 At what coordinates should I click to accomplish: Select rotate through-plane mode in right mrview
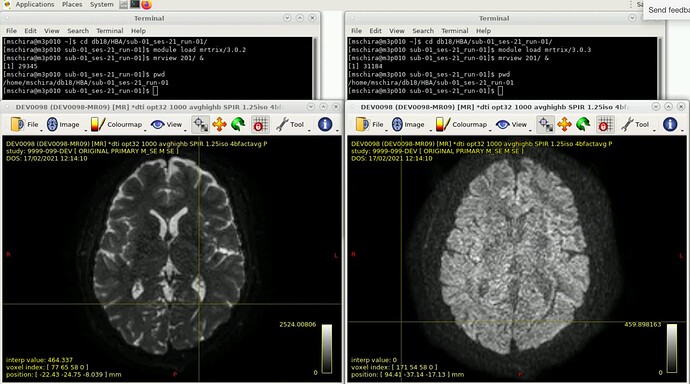[583, 124]
